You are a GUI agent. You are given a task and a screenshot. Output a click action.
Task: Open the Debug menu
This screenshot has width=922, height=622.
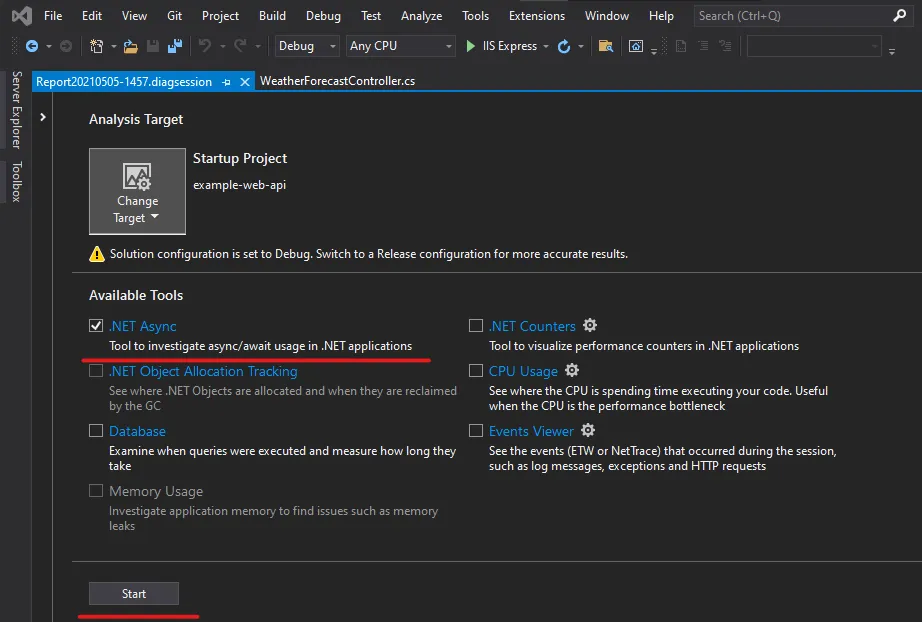click(323, 16)
